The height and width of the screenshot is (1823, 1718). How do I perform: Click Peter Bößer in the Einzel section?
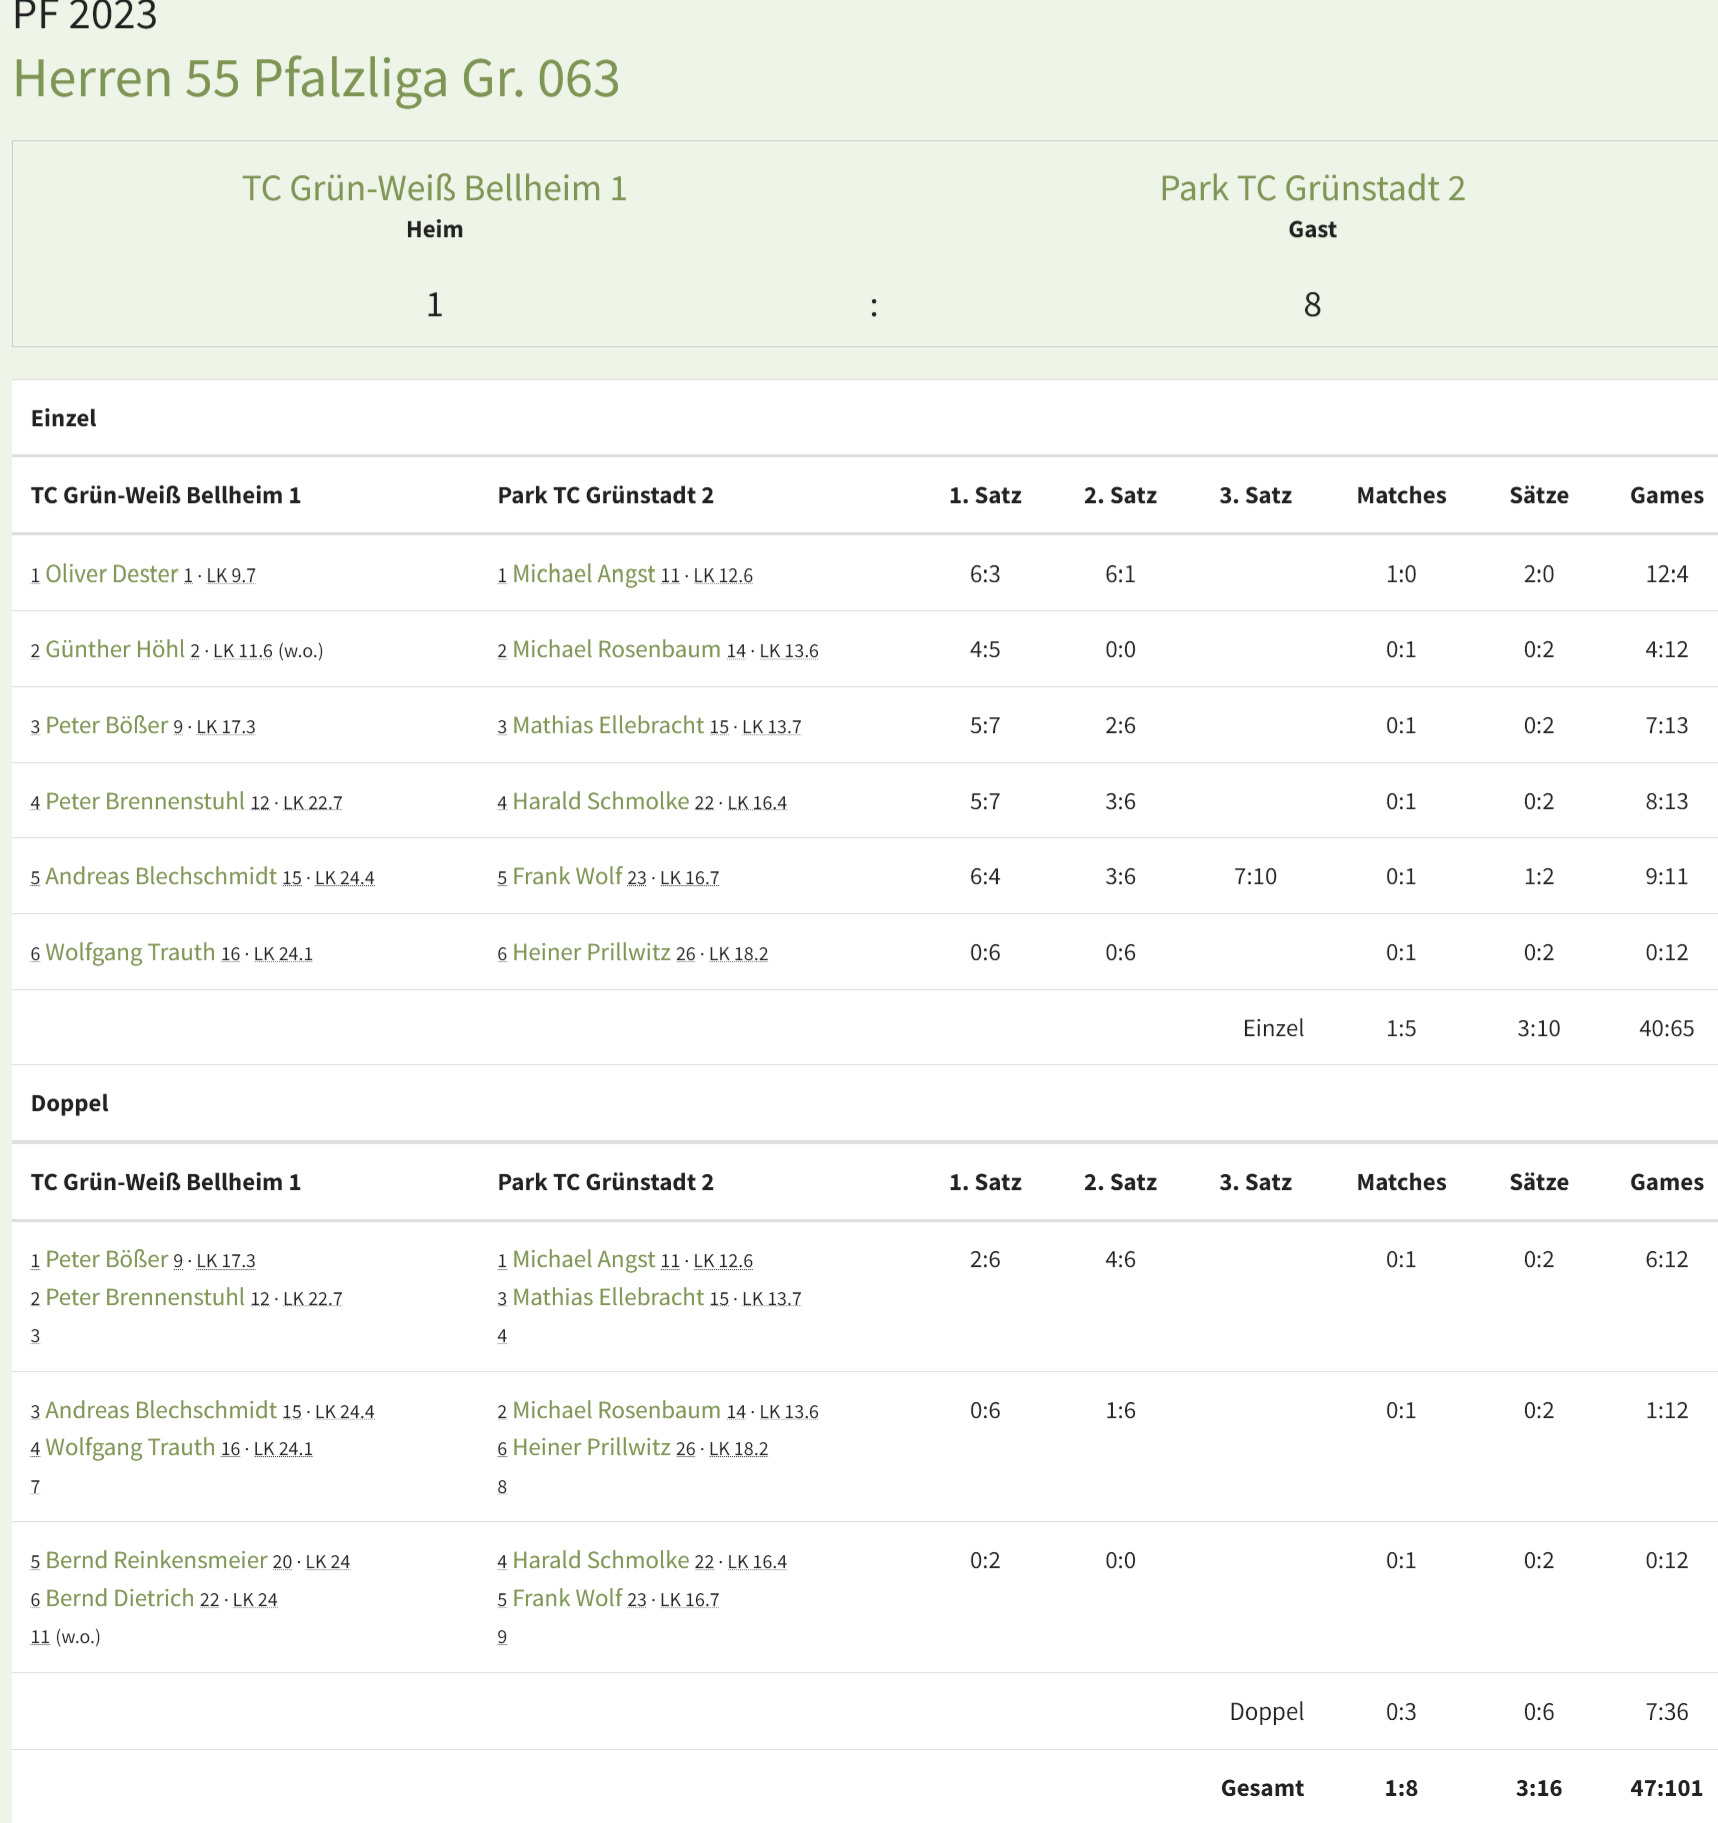[106, 726]
